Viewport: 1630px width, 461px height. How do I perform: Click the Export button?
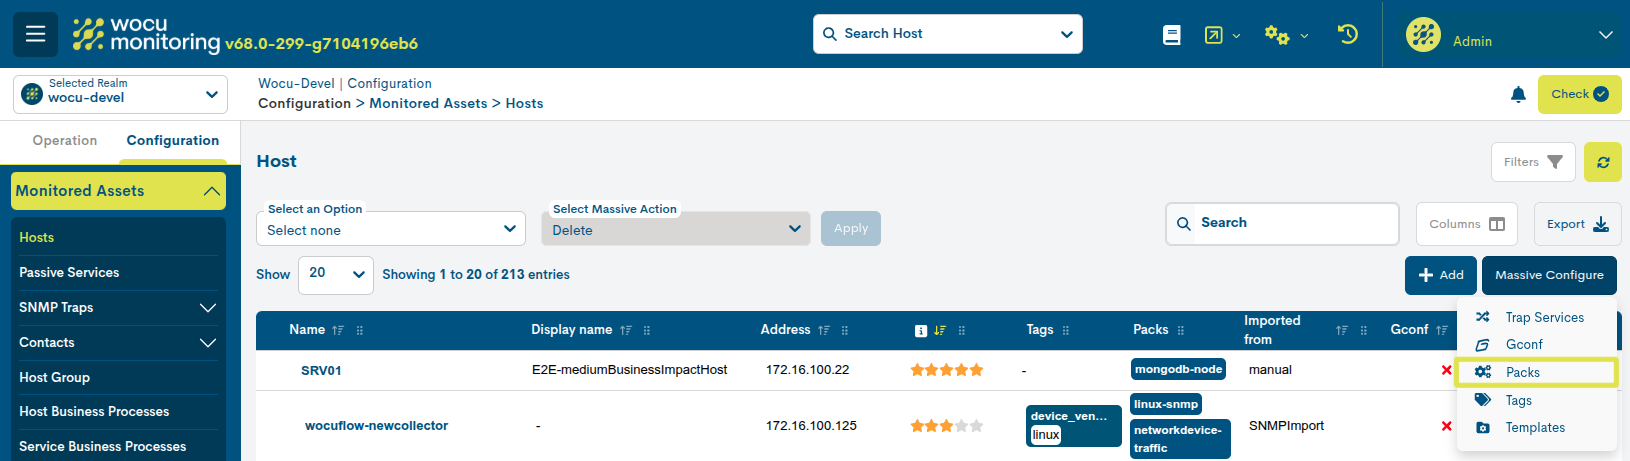(x=1578, y=224)
